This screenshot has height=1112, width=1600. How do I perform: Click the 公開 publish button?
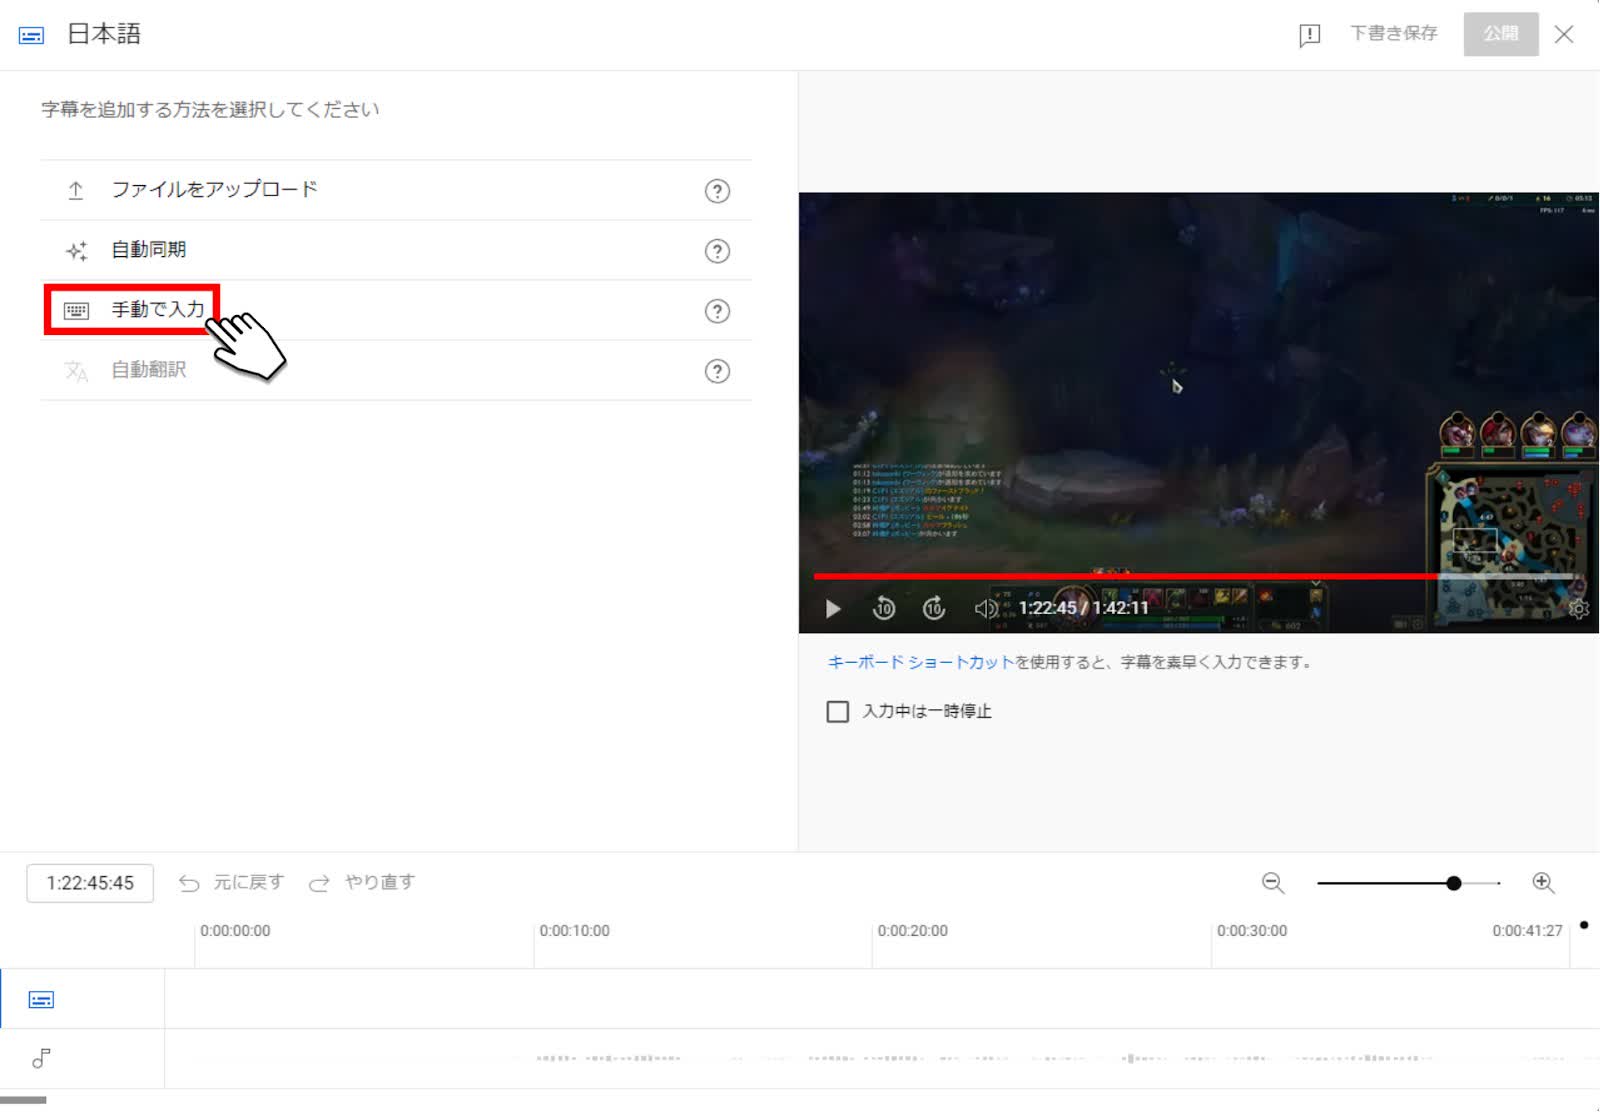click(x=1500, y=34)
